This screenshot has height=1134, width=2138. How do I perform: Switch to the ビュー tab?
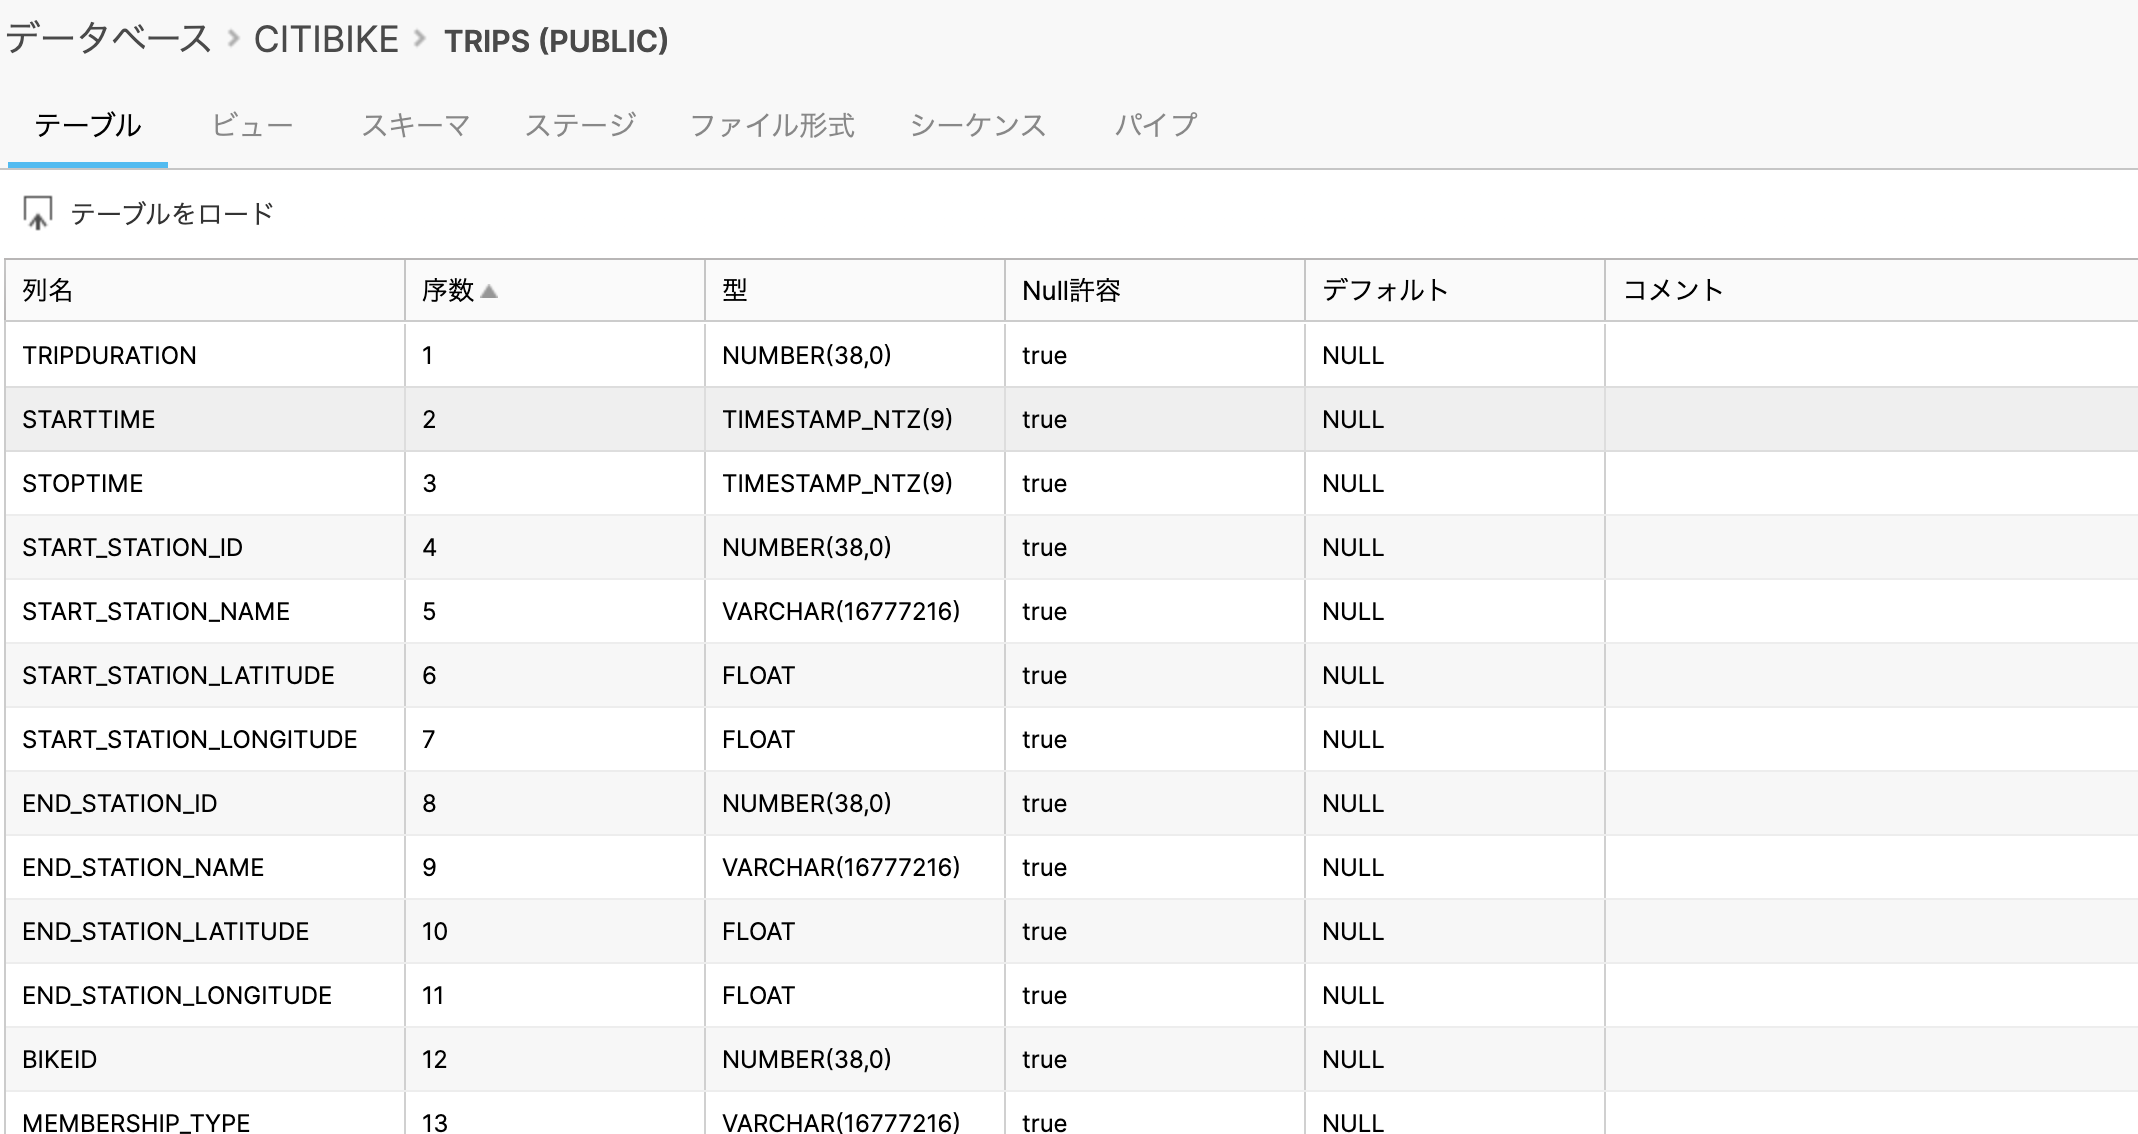coord(252,125)
